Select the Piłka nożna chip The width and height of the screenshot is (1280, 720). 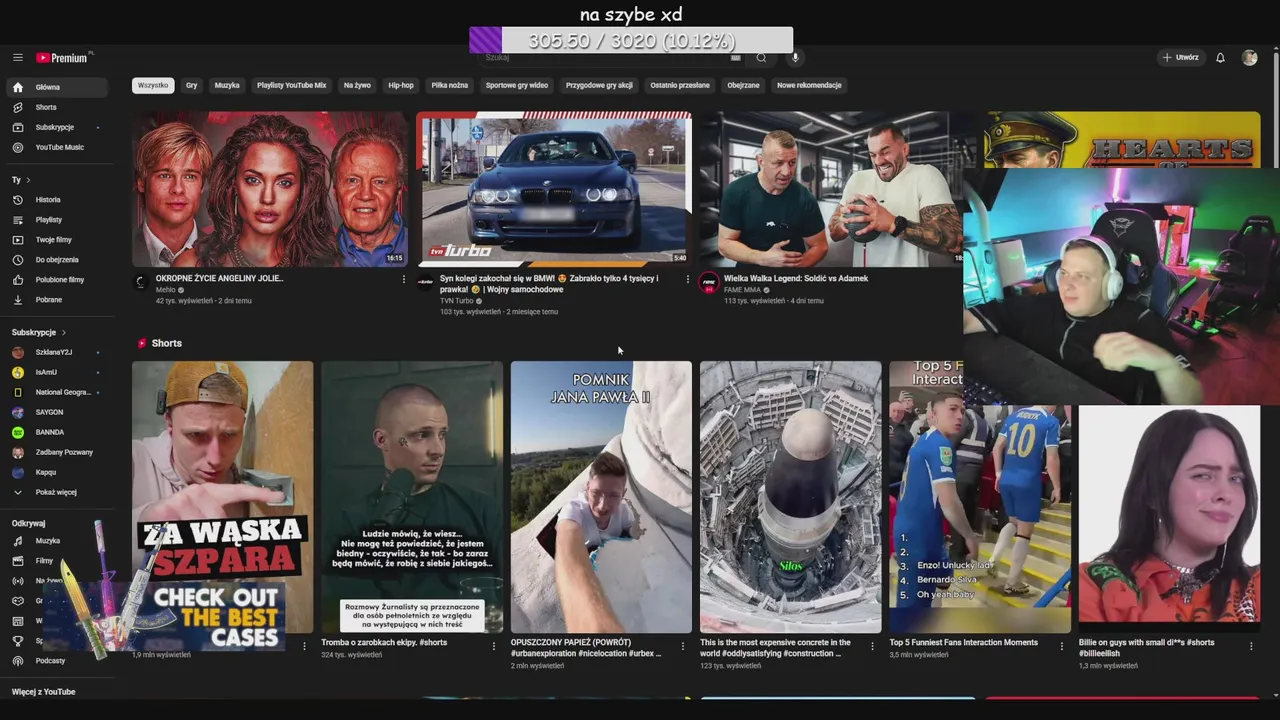450,85
